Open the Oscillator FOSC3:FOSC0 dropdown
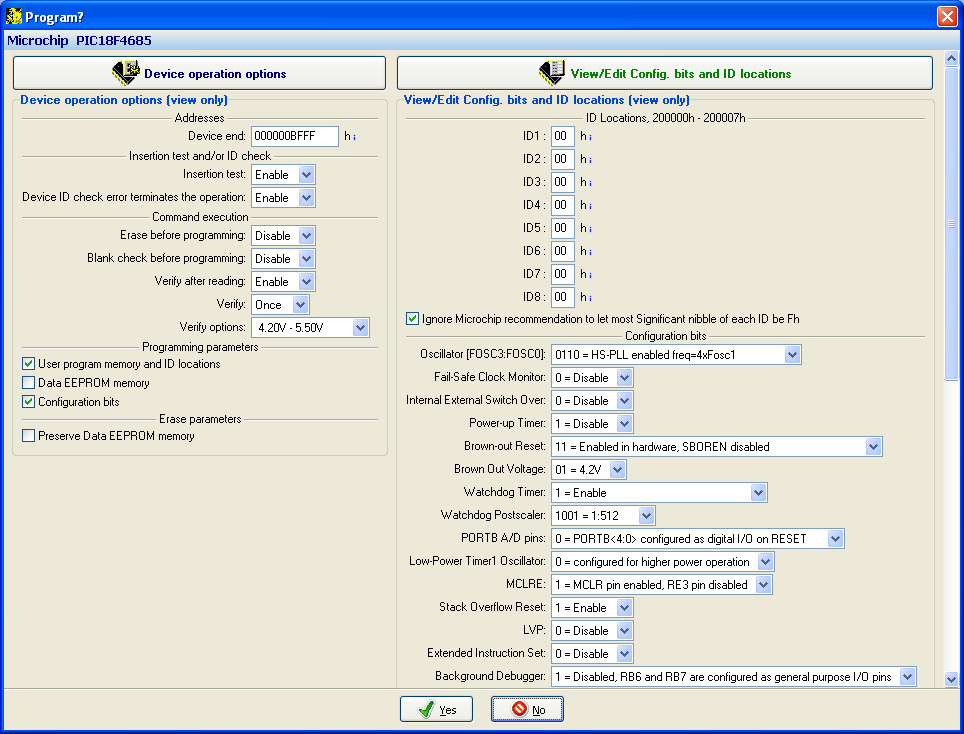The height and width of the screenshot is (734, 964). [x=792, y=354]
